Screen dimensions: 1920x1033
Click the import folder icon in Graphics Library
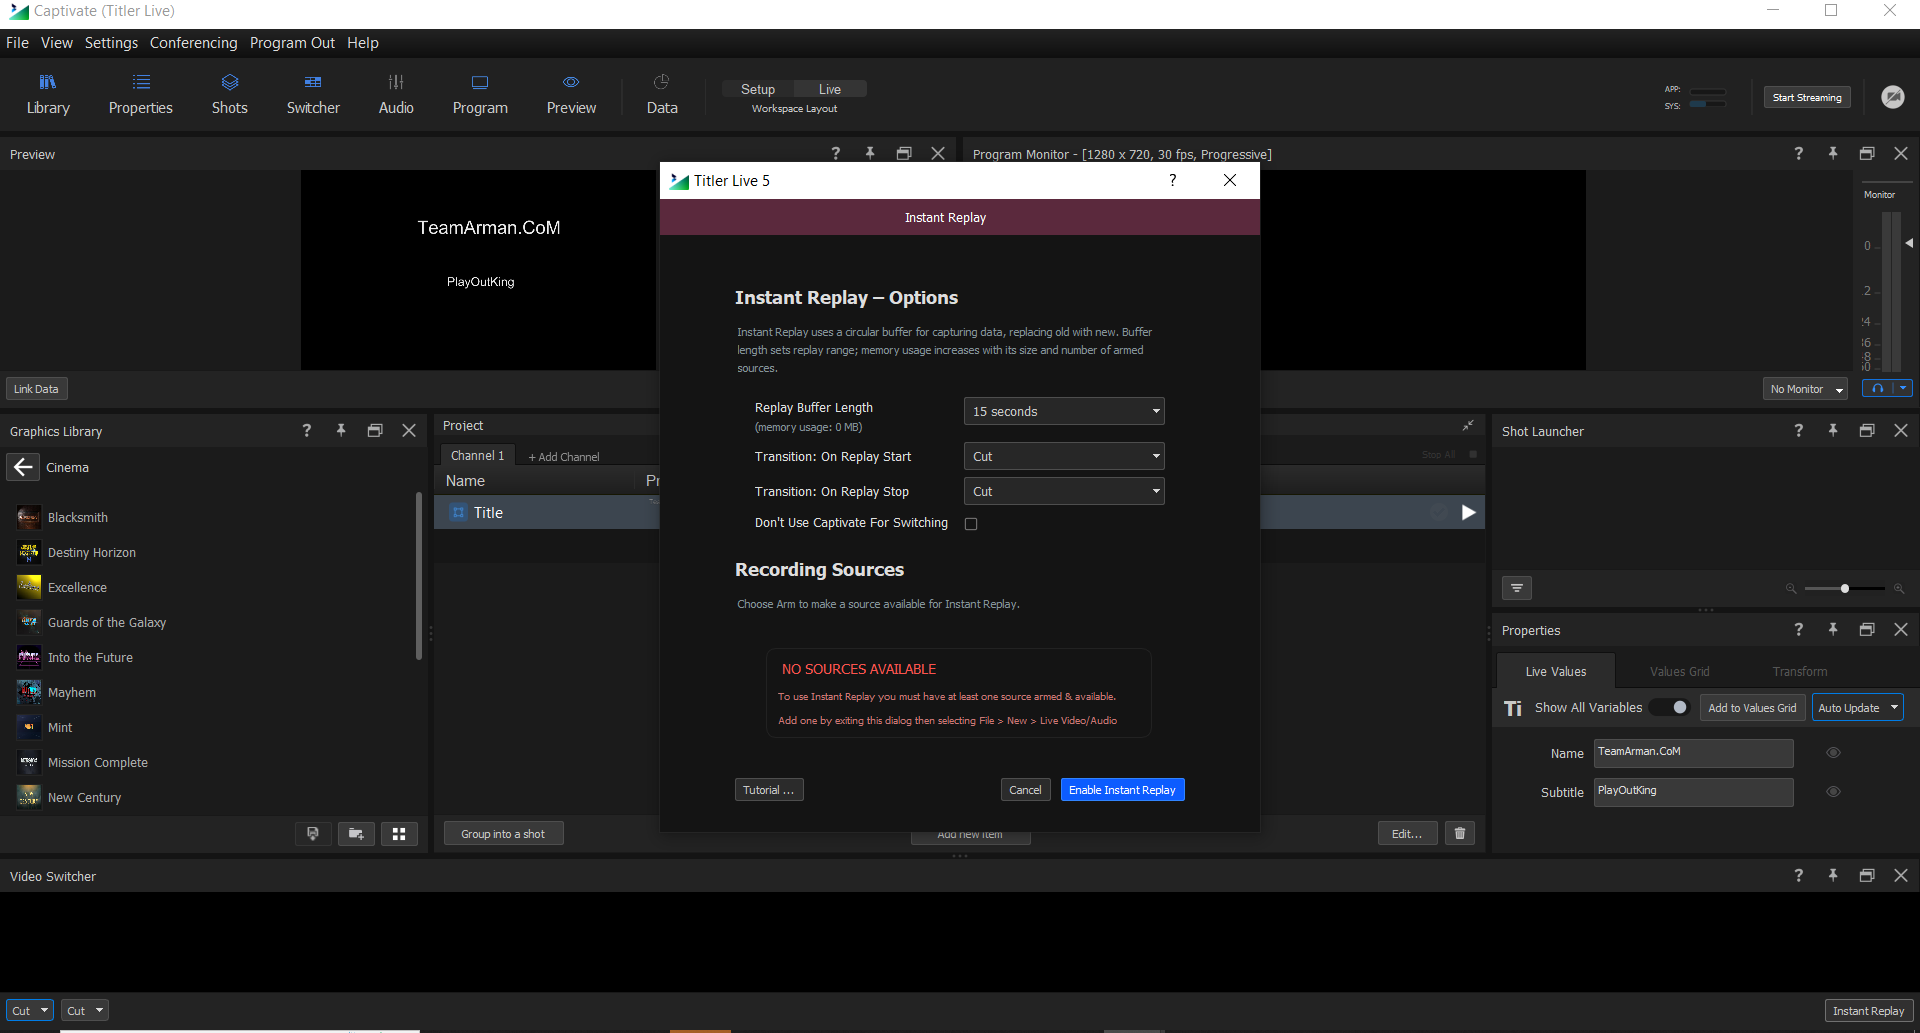356,833
